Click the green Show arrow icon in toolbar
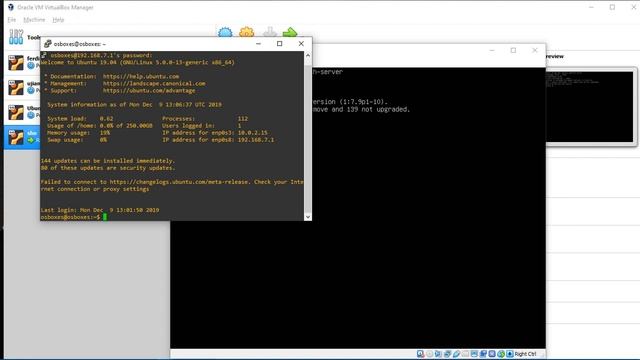 [x=290, y=32]
